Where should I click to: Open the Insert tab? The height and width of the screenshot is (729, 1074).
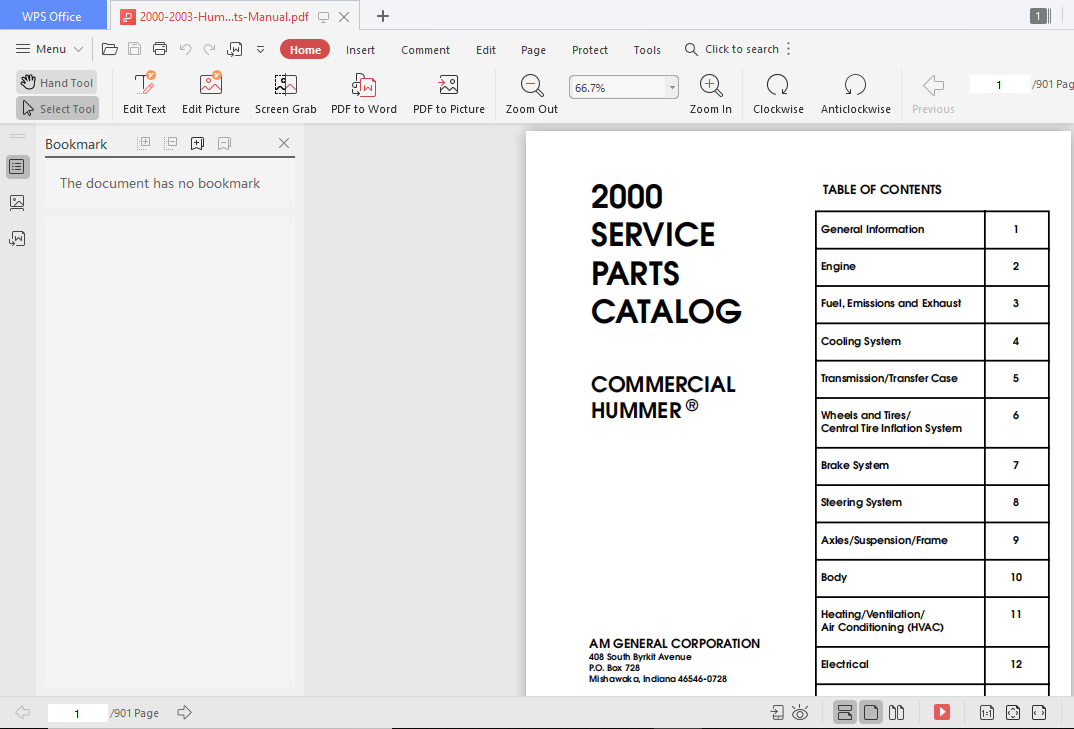[360, 50]
